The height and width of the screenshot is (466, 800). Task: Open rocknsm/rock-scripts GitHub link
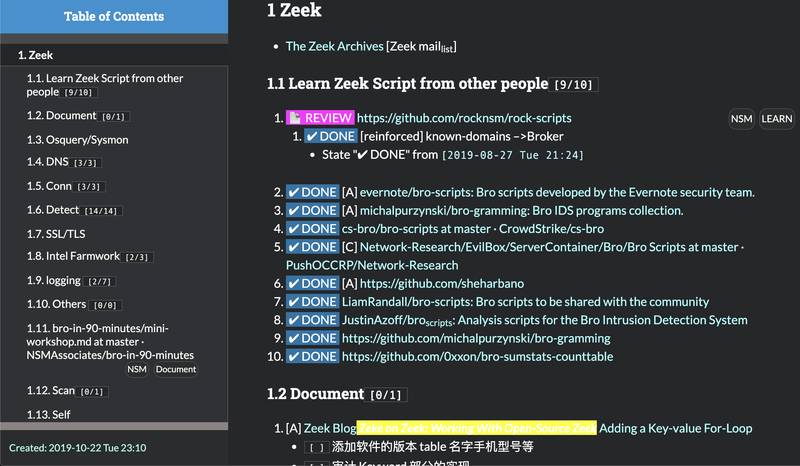click(464, 118)
